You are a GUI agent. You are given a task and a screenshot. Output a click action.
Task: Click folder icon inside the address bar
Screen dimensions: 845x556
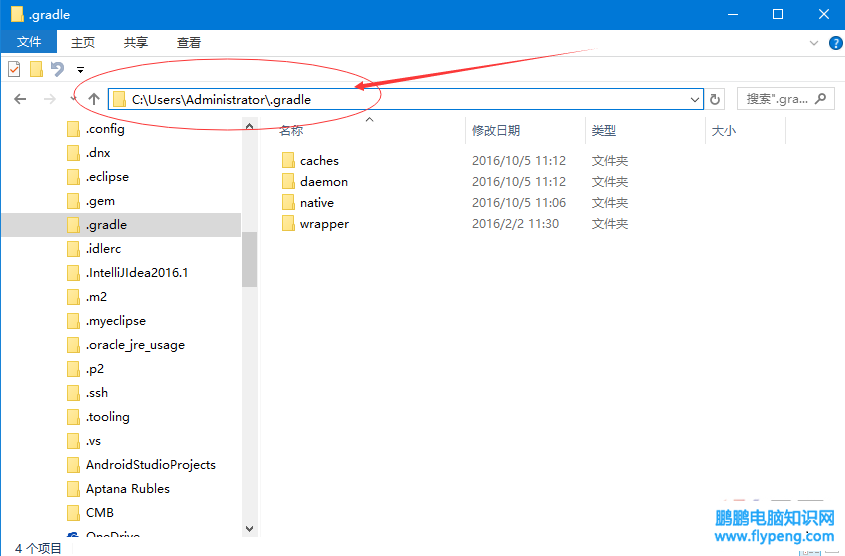[x=120, y=100]
